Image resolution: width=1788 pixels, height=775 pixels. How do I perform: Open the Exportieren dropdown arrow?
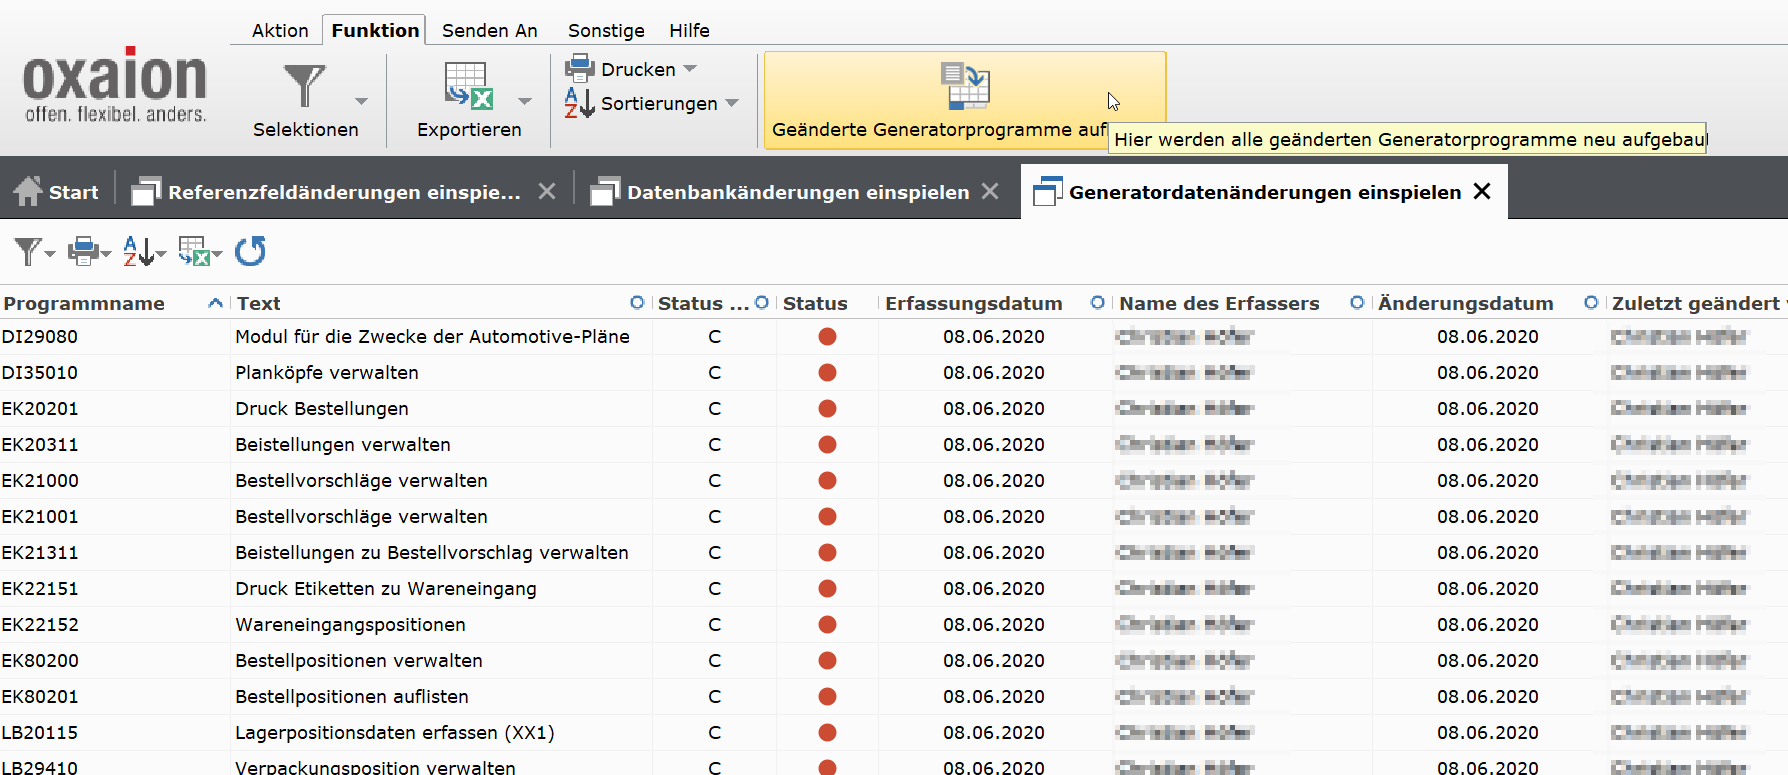click(x=525, y=101)
